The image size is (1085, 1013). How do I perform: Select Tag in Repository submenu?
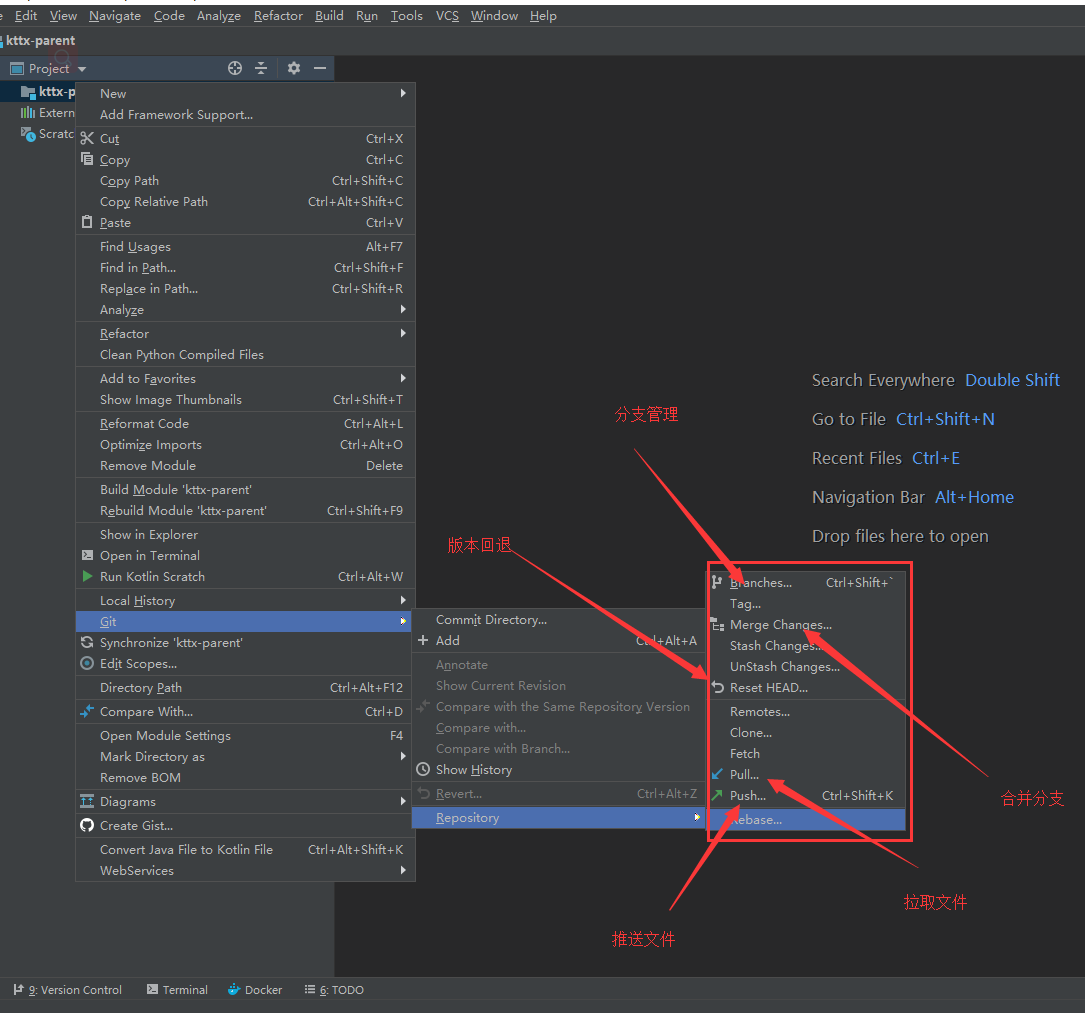point(807,603)
